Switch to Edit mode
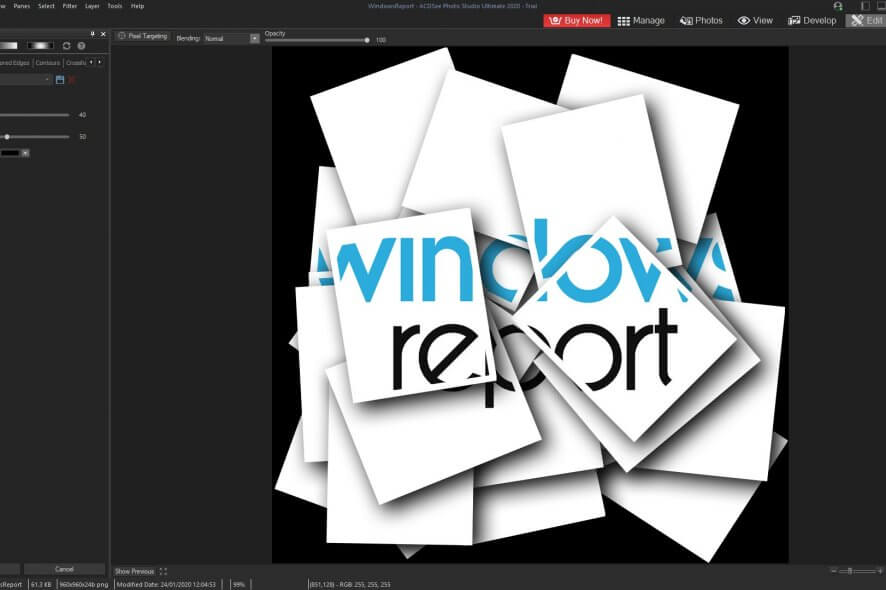 pyautogui.click(x=866, y=20)
